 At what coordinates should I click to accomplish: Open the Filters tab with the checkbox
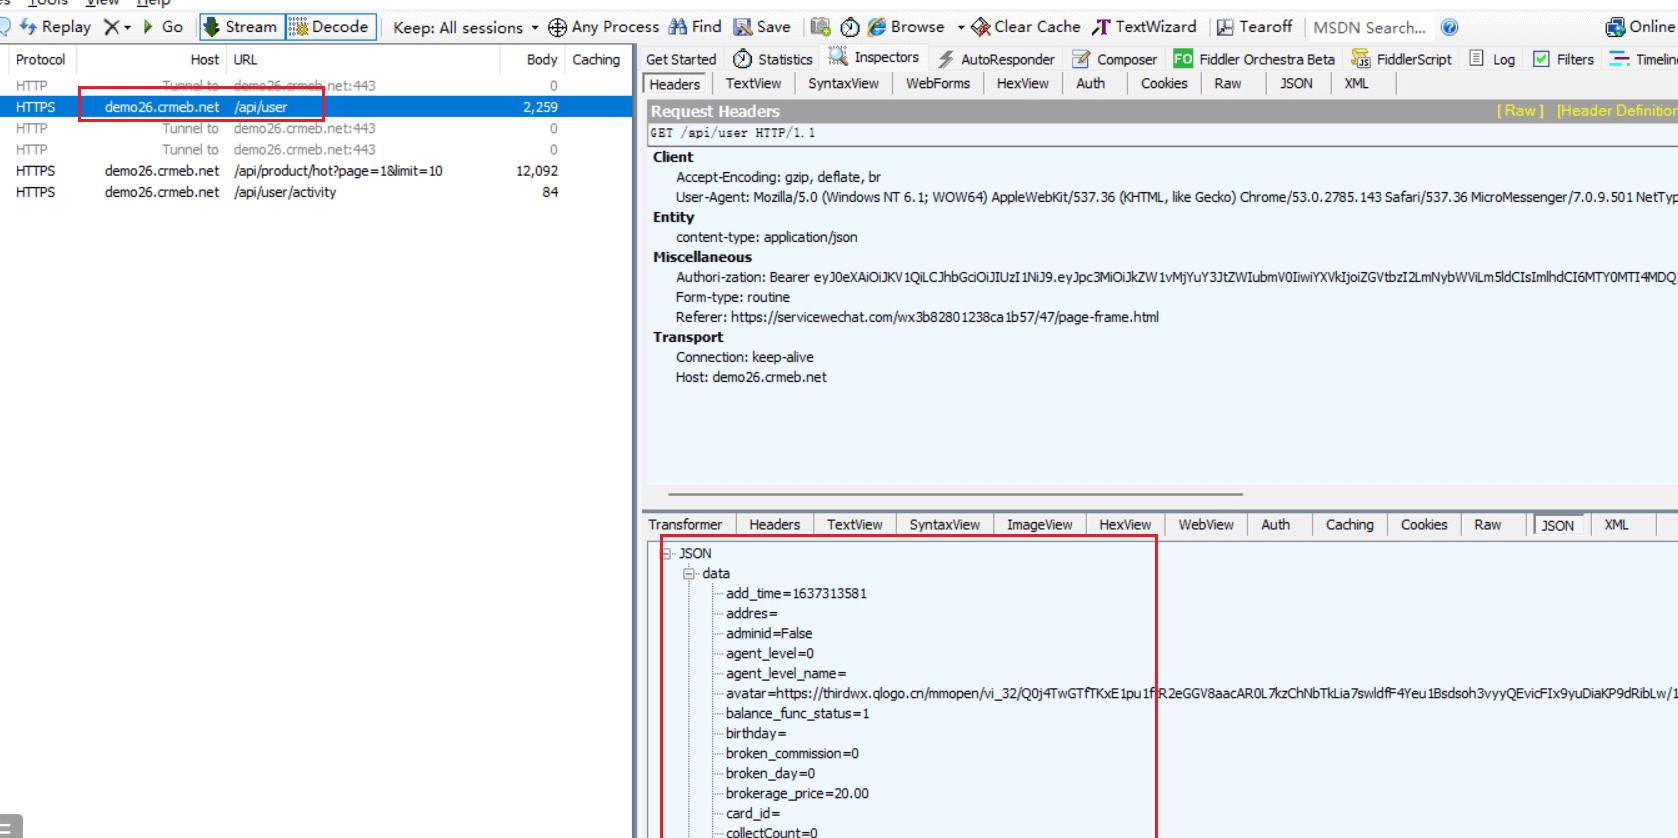[x=1564, y=59]
